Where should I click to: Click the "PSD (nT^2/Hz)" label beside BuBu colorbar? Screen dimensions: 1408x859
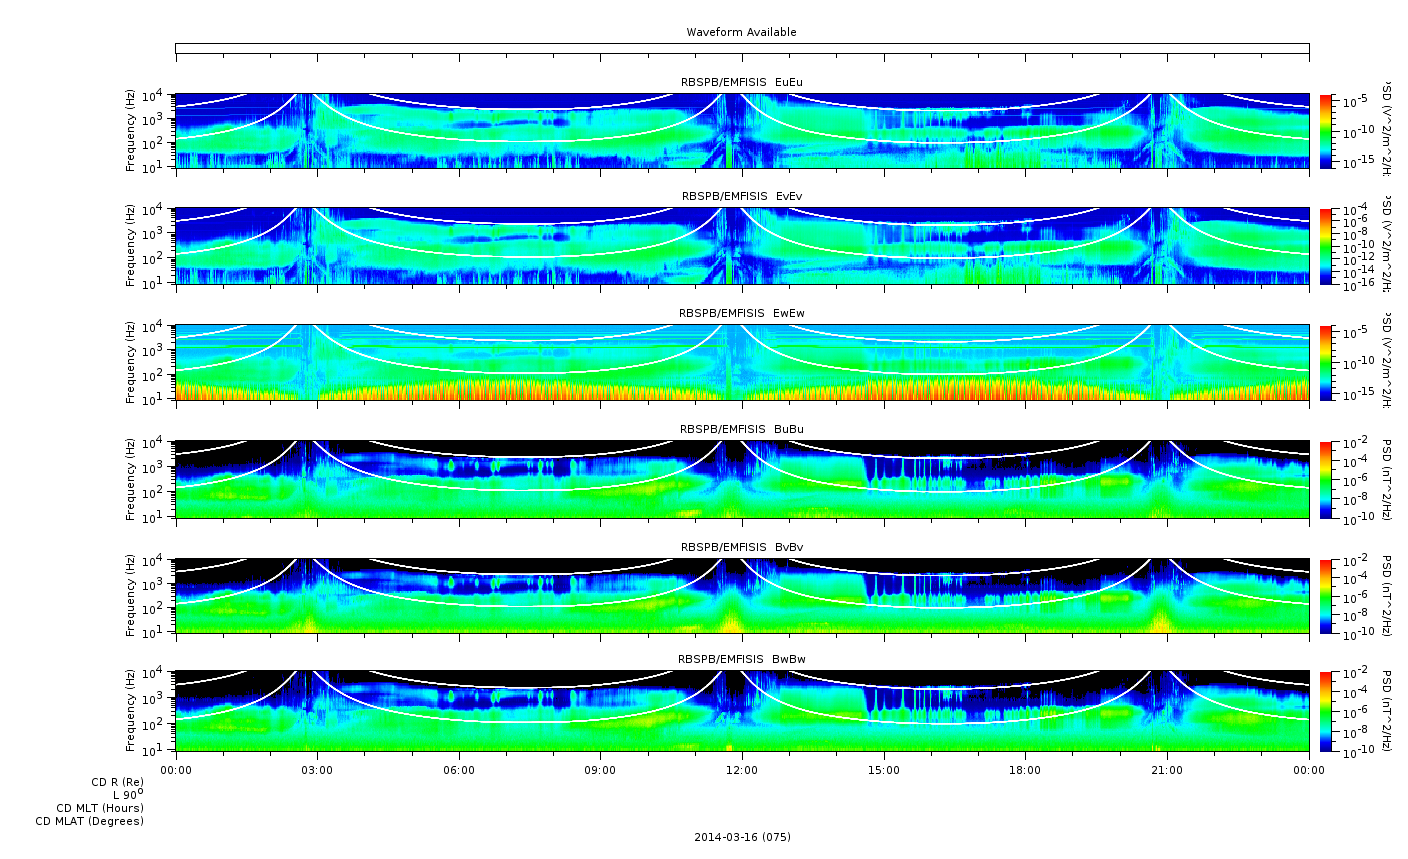[1387, 479]
